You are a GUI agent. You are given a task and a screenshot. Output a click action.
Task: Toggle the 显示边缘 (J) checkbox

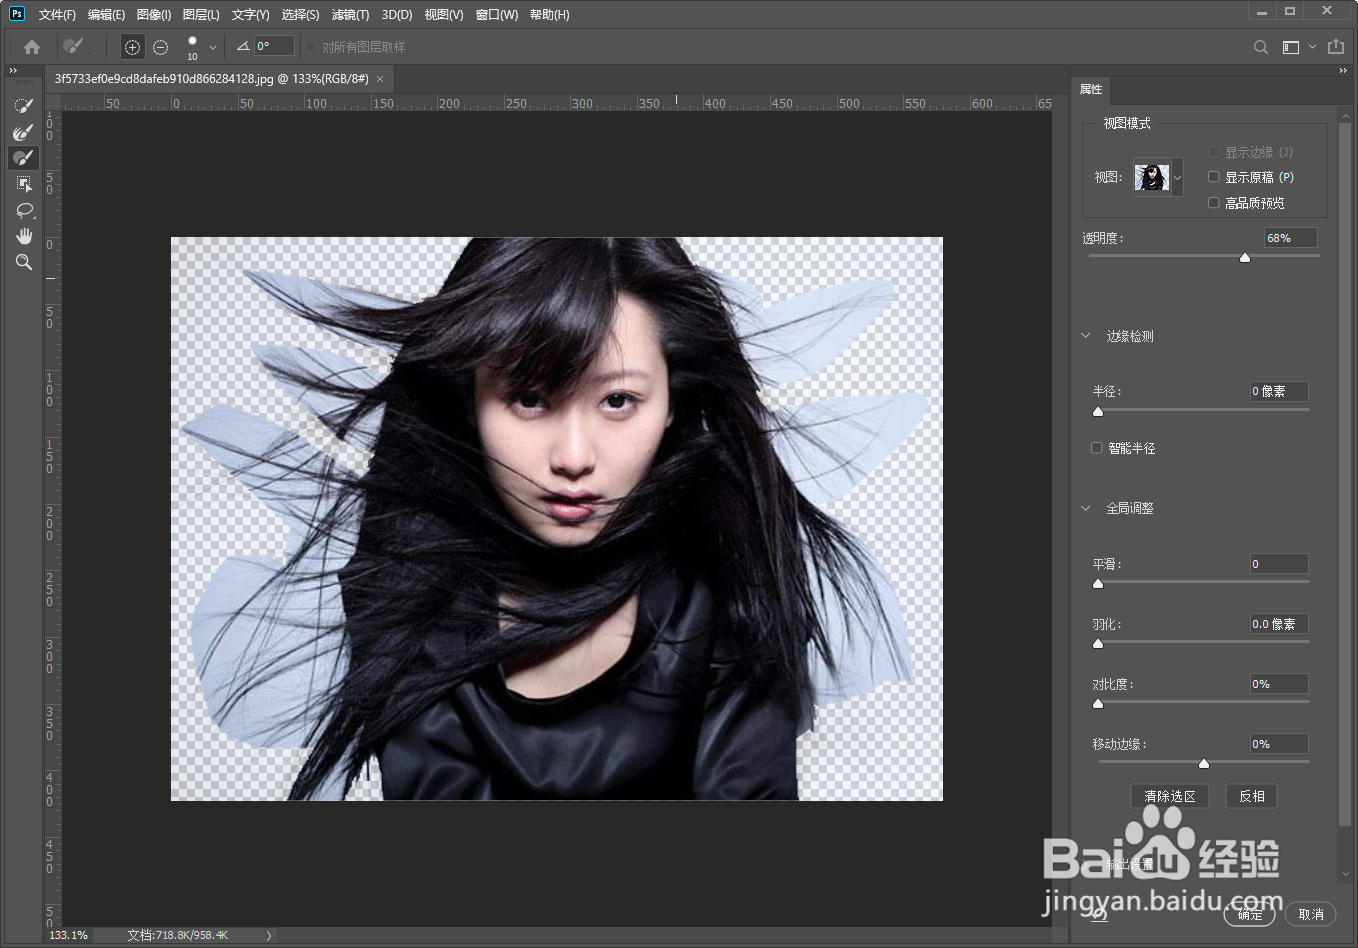[x=1214, y=152]
